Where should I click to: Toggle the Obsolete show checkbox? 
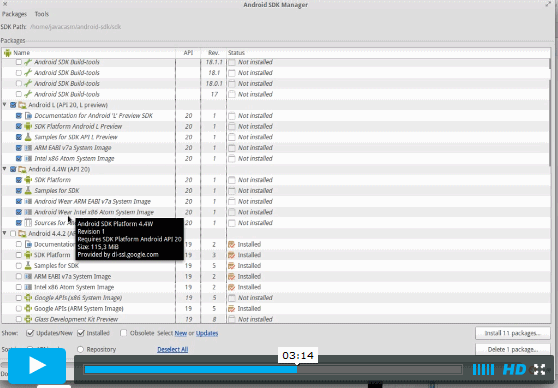(x=123, y=333)
